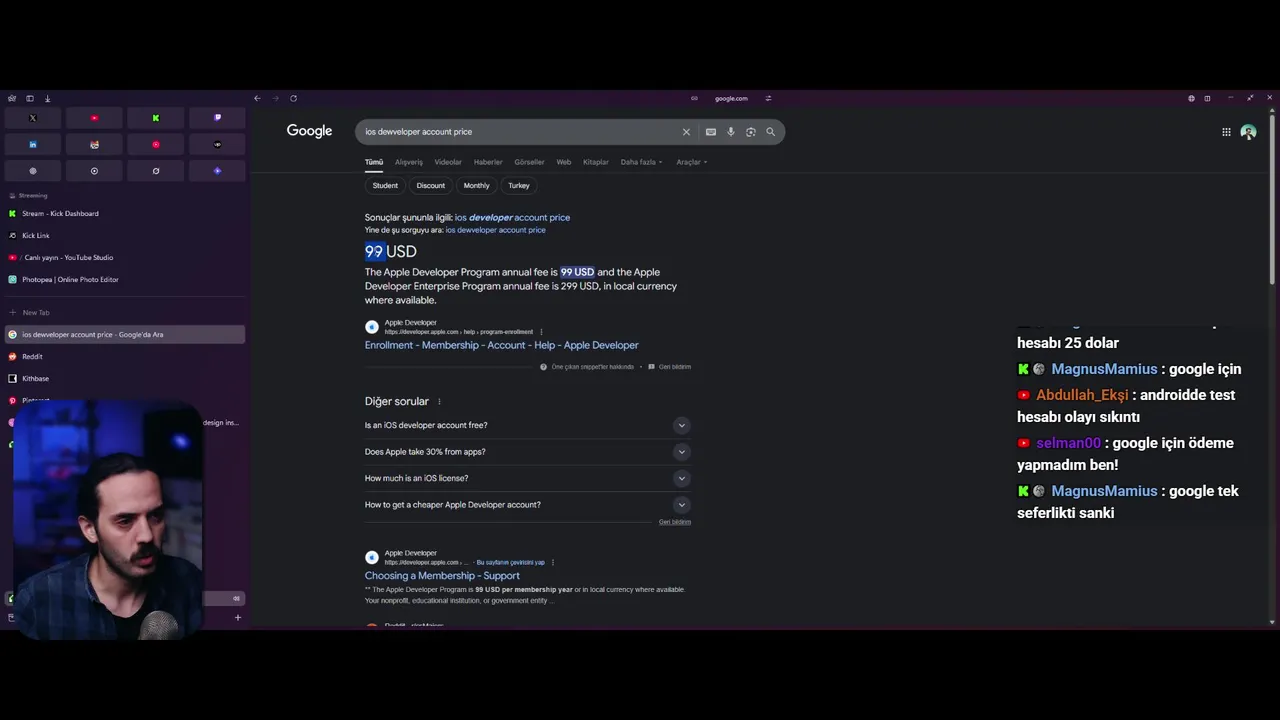Click the plus icon below the sidebar
This screenshot has height=720, width=1280.
point(238,617)
